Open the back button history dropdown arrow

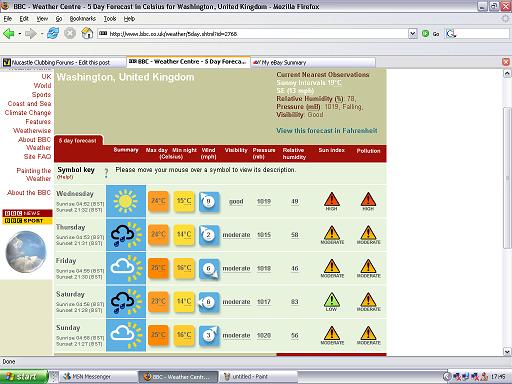(x=20, y=34)
